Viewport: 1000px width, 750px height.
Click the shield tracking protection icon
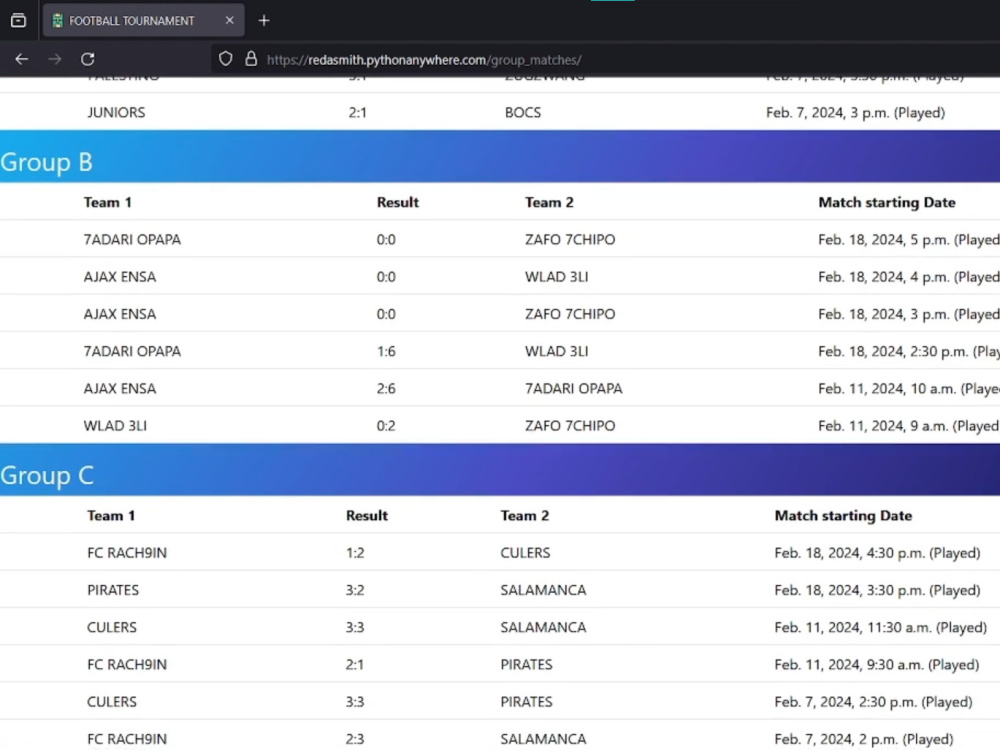(225, 59)
